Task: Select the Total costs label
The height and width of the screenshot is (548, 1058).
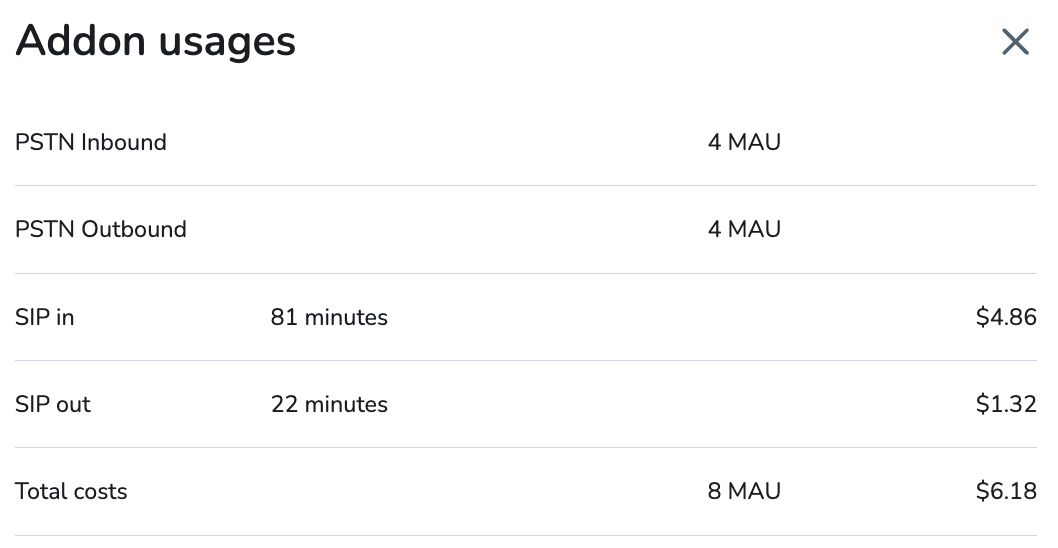Action: click(71, 492)
